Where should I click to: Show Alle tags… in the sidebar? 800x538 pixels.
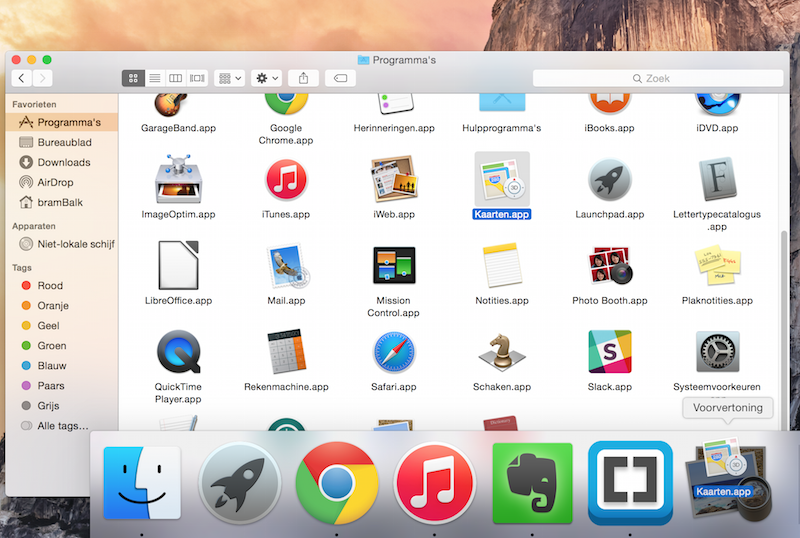pyautogui.click(x=62, y=426)
